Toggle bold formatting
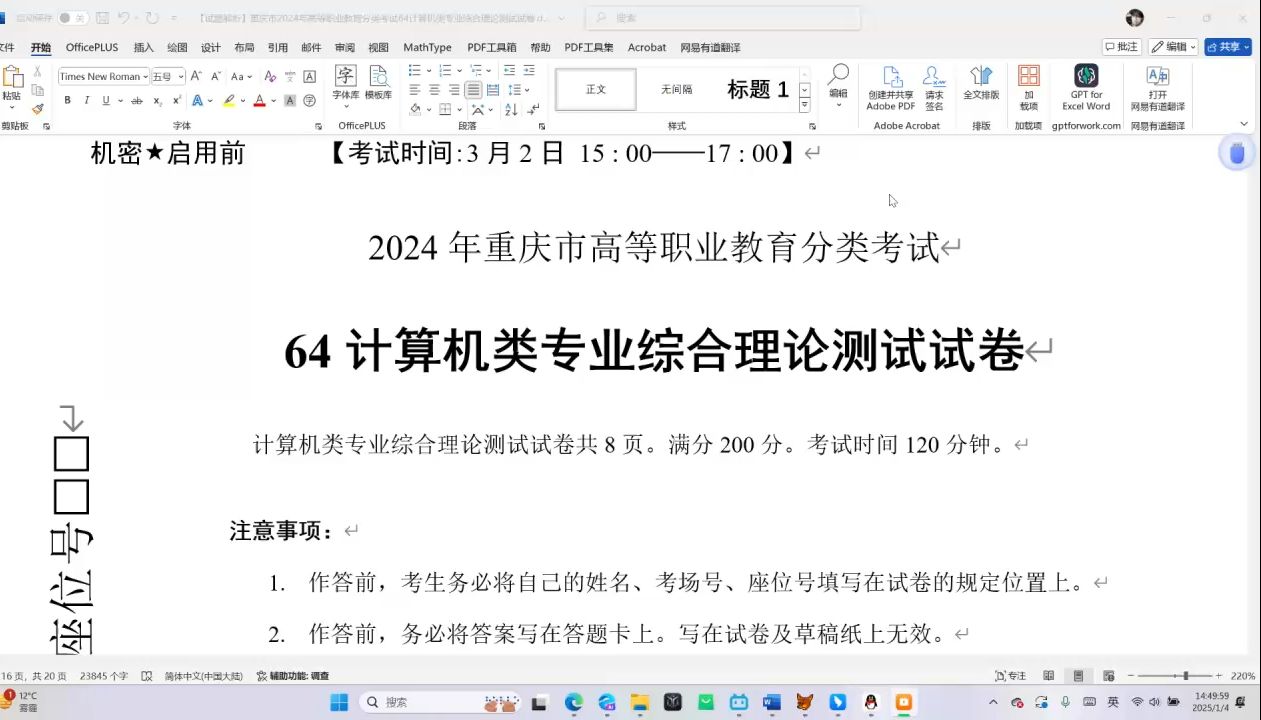 tap(67, 100)
